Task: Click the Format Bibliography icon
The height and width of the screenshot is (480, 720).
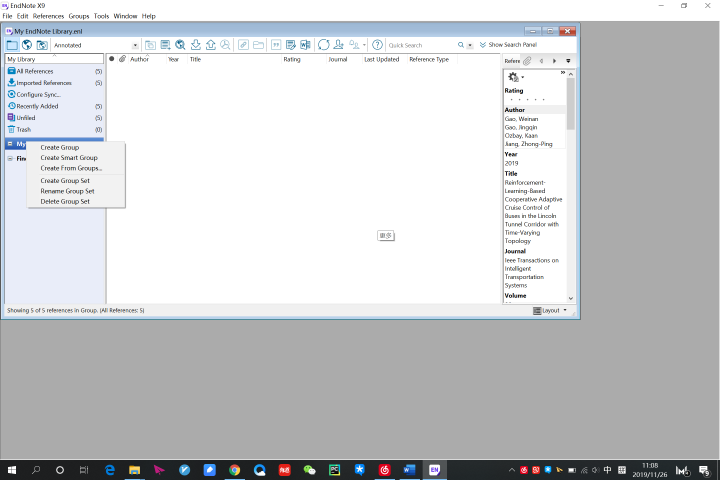Action: pos(291,45)
